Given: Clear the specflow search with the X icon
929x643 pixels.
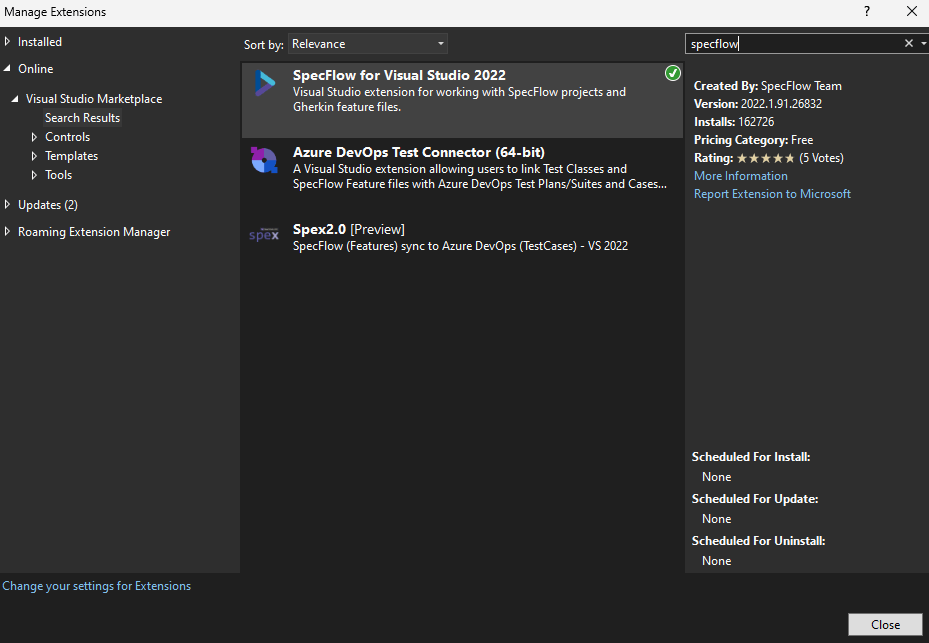Looking at the screenshot, I should point(908,43).
